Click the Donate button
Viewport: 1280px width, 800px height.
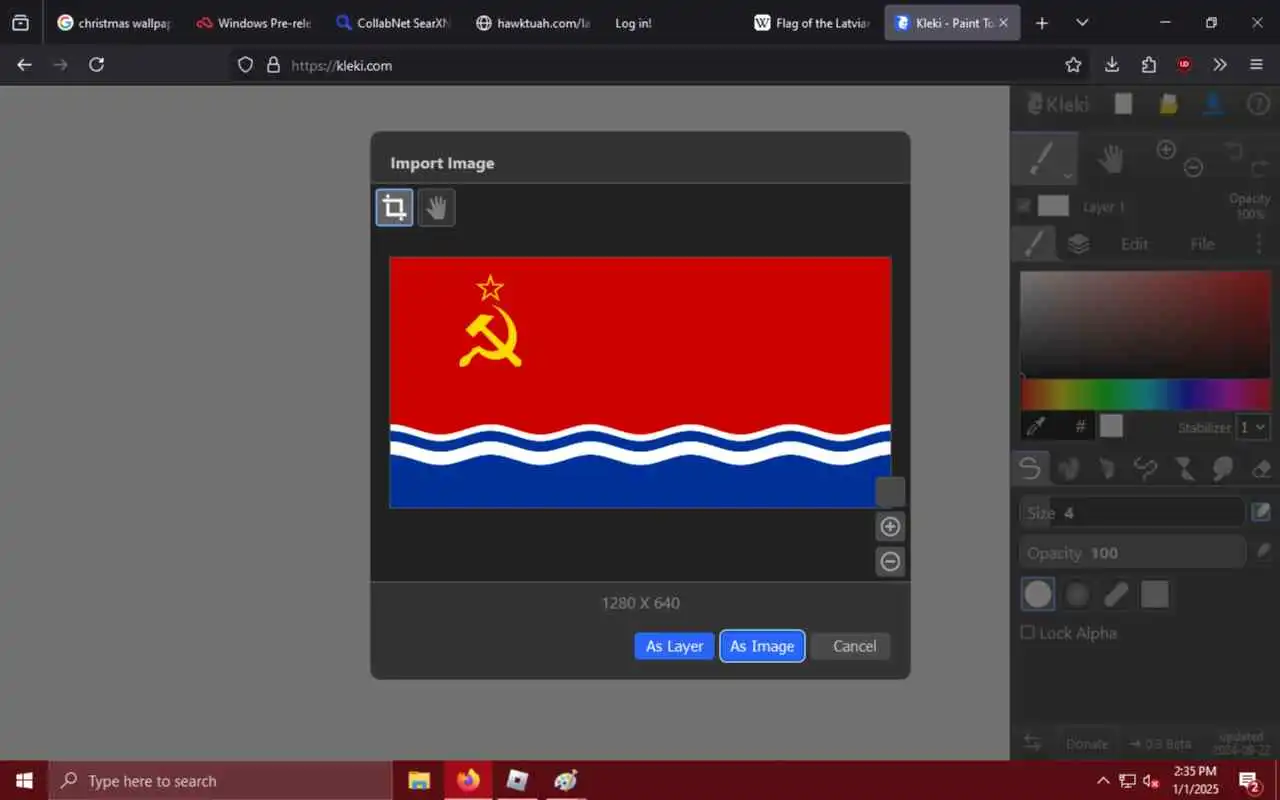[1086, 744]
